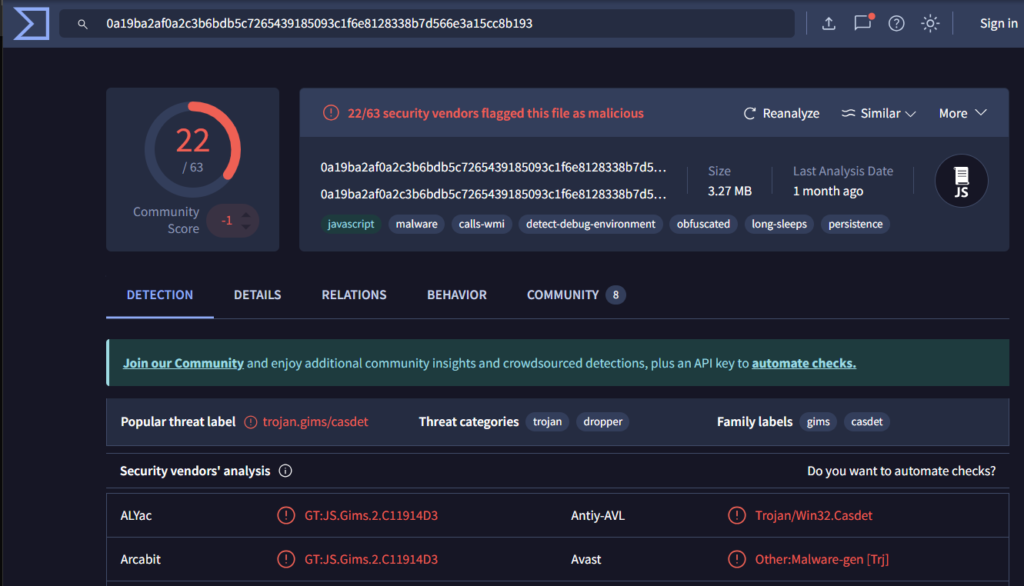Vote up the community score
The image size is (1024, 586).
tap(246, 214)
